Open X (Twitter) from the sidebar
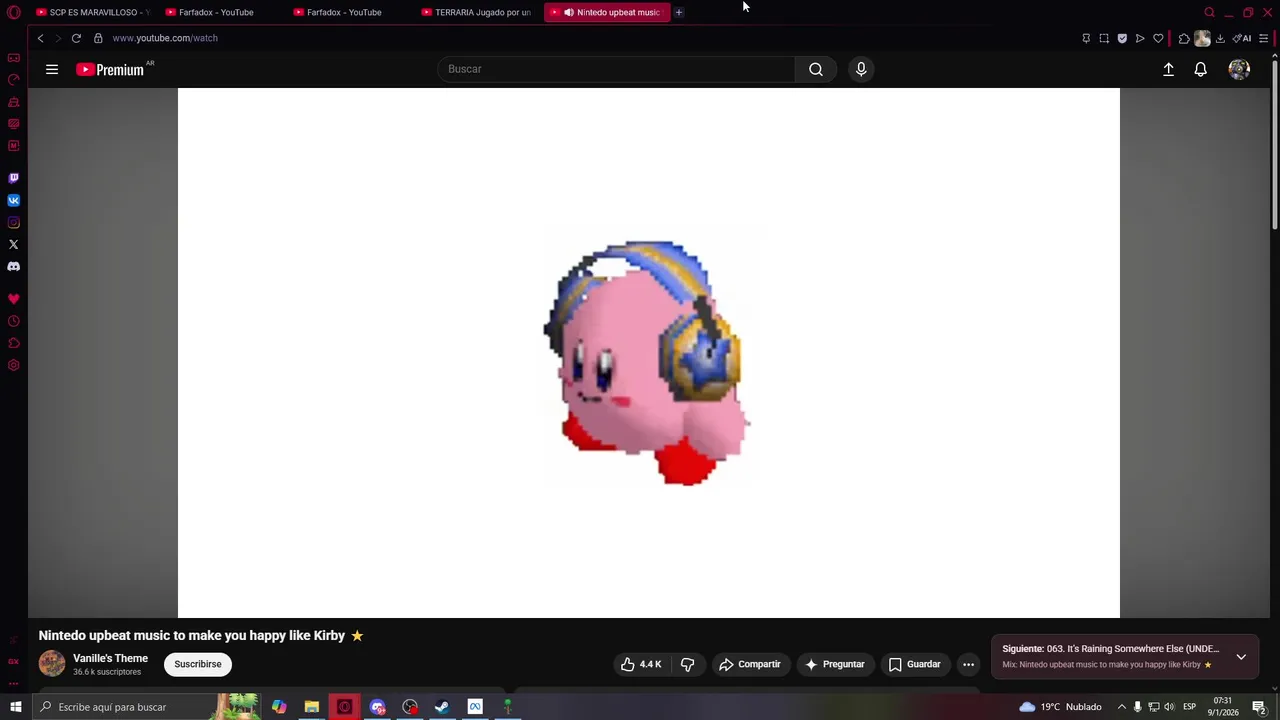 tap(13, 244)
